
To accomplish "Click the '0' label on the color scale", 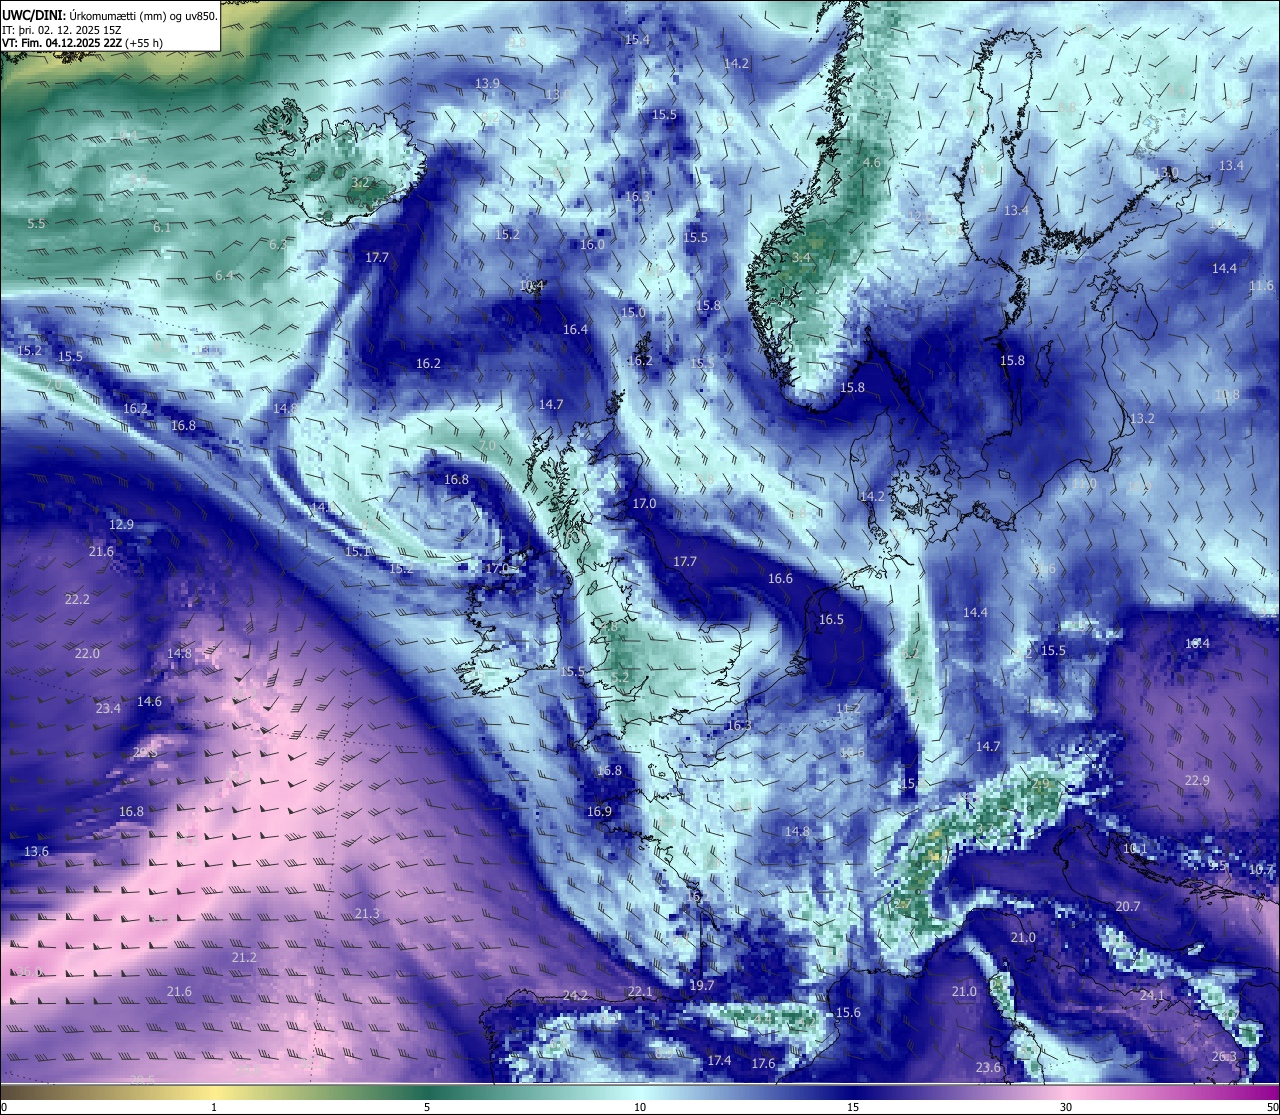I will pos(4,1107).
